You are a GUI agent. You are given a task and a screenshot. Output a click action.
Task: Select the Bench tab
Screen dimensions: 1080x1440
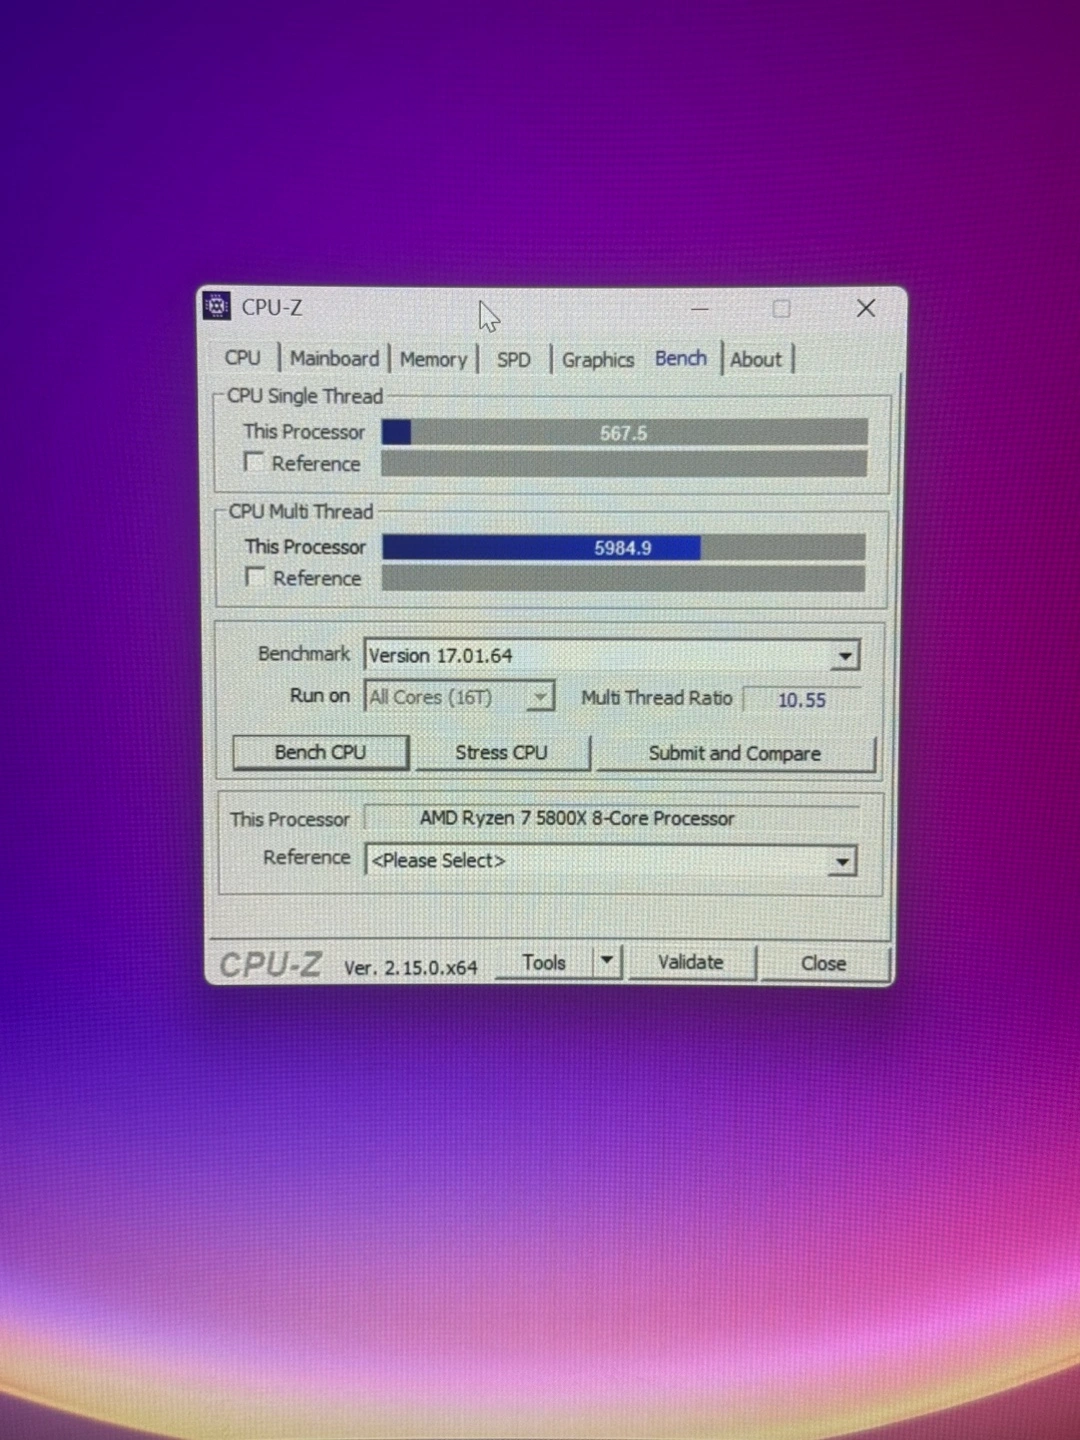[681, 358]
